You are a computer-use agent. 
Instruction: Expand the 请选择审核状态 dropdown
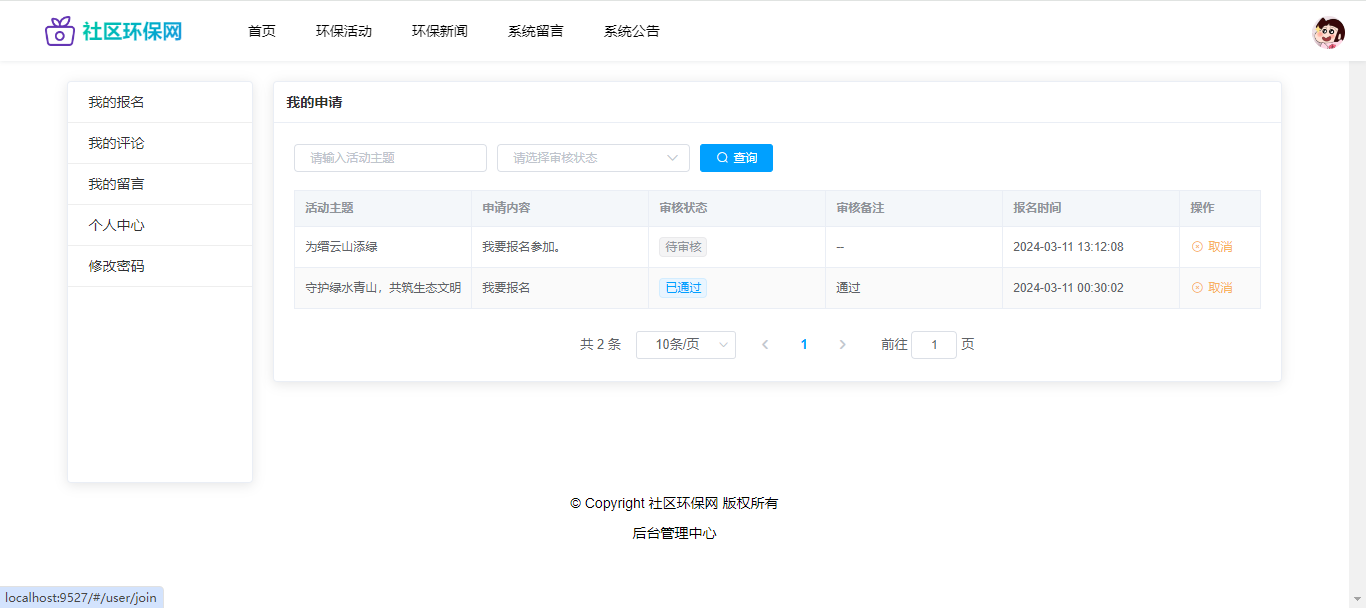pyautogui.click(x=593, y=158)
